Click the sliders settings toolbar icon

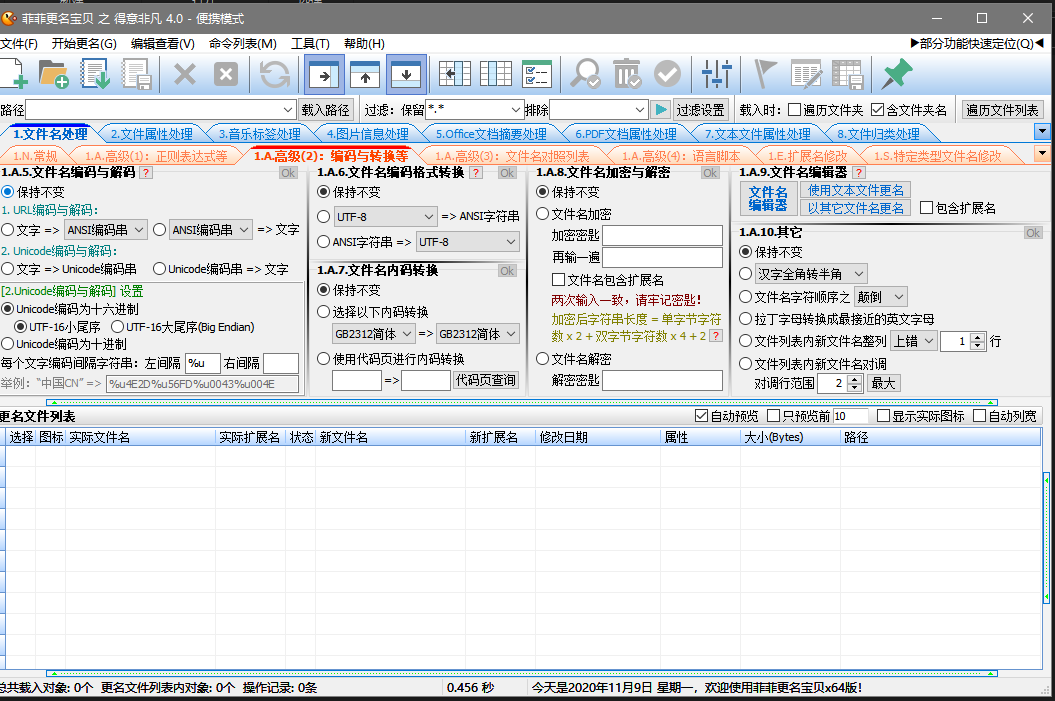pos(716,74)
